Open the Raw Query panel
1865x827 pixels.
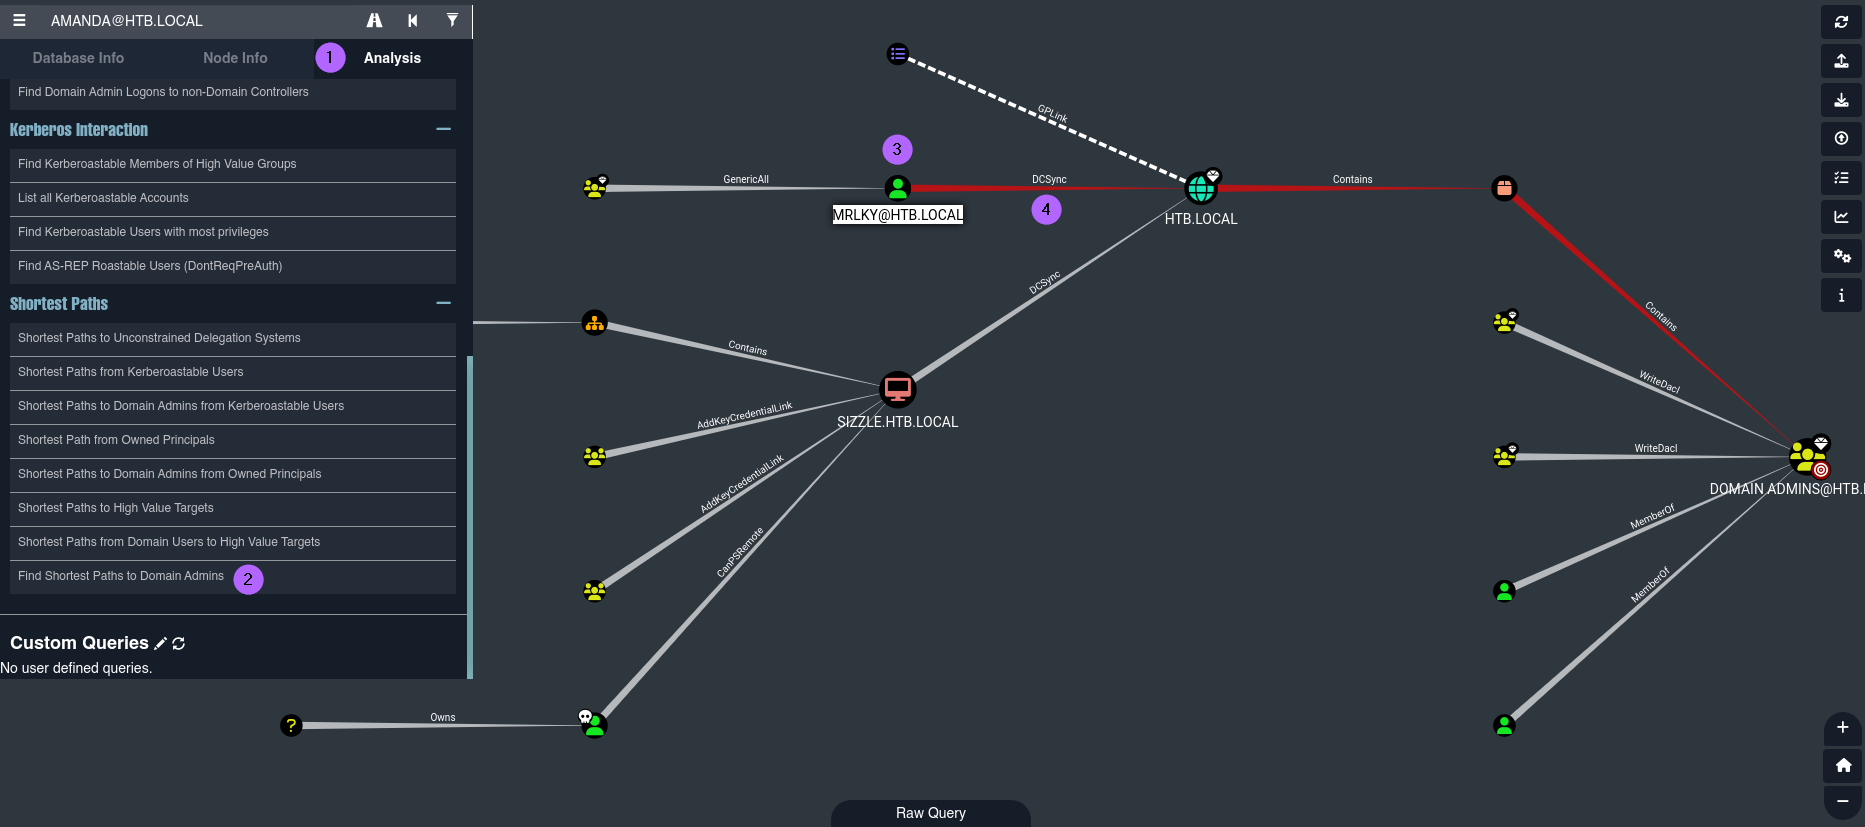click(931, 813)
